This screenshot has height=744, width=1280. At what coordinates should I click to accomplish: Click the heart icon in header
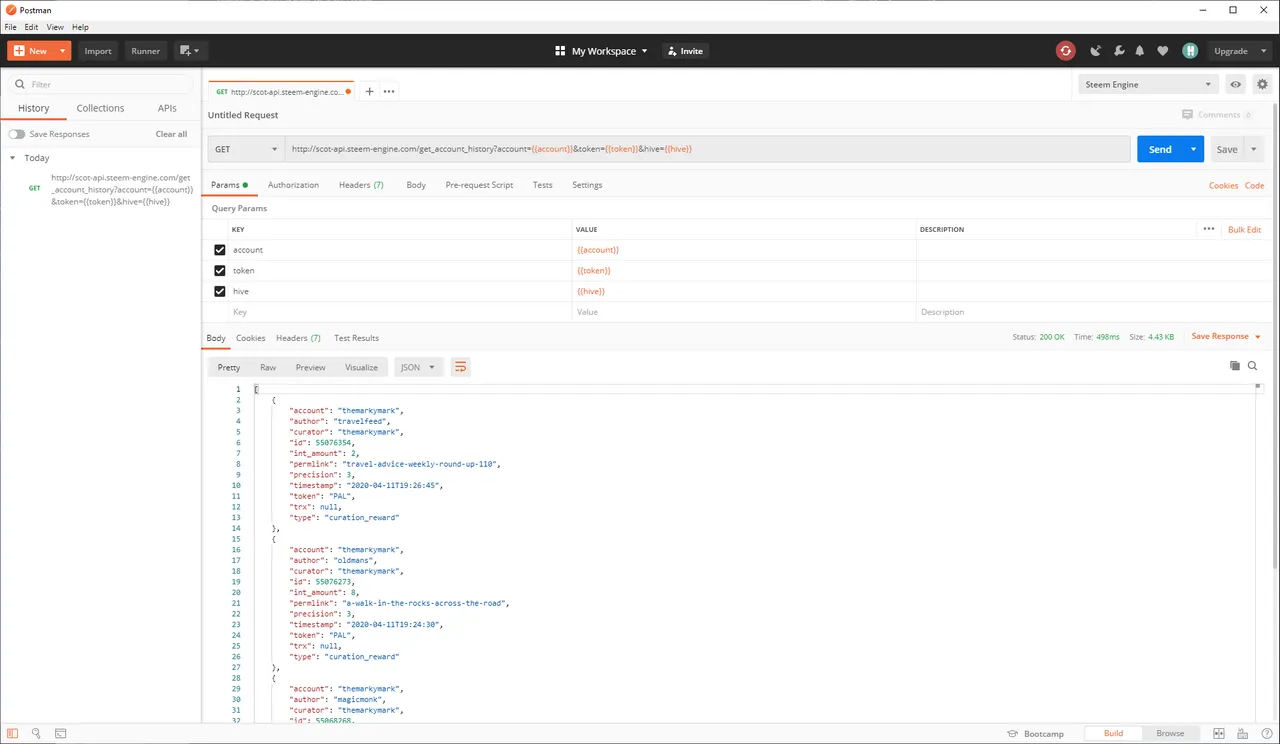[1162, 51]
